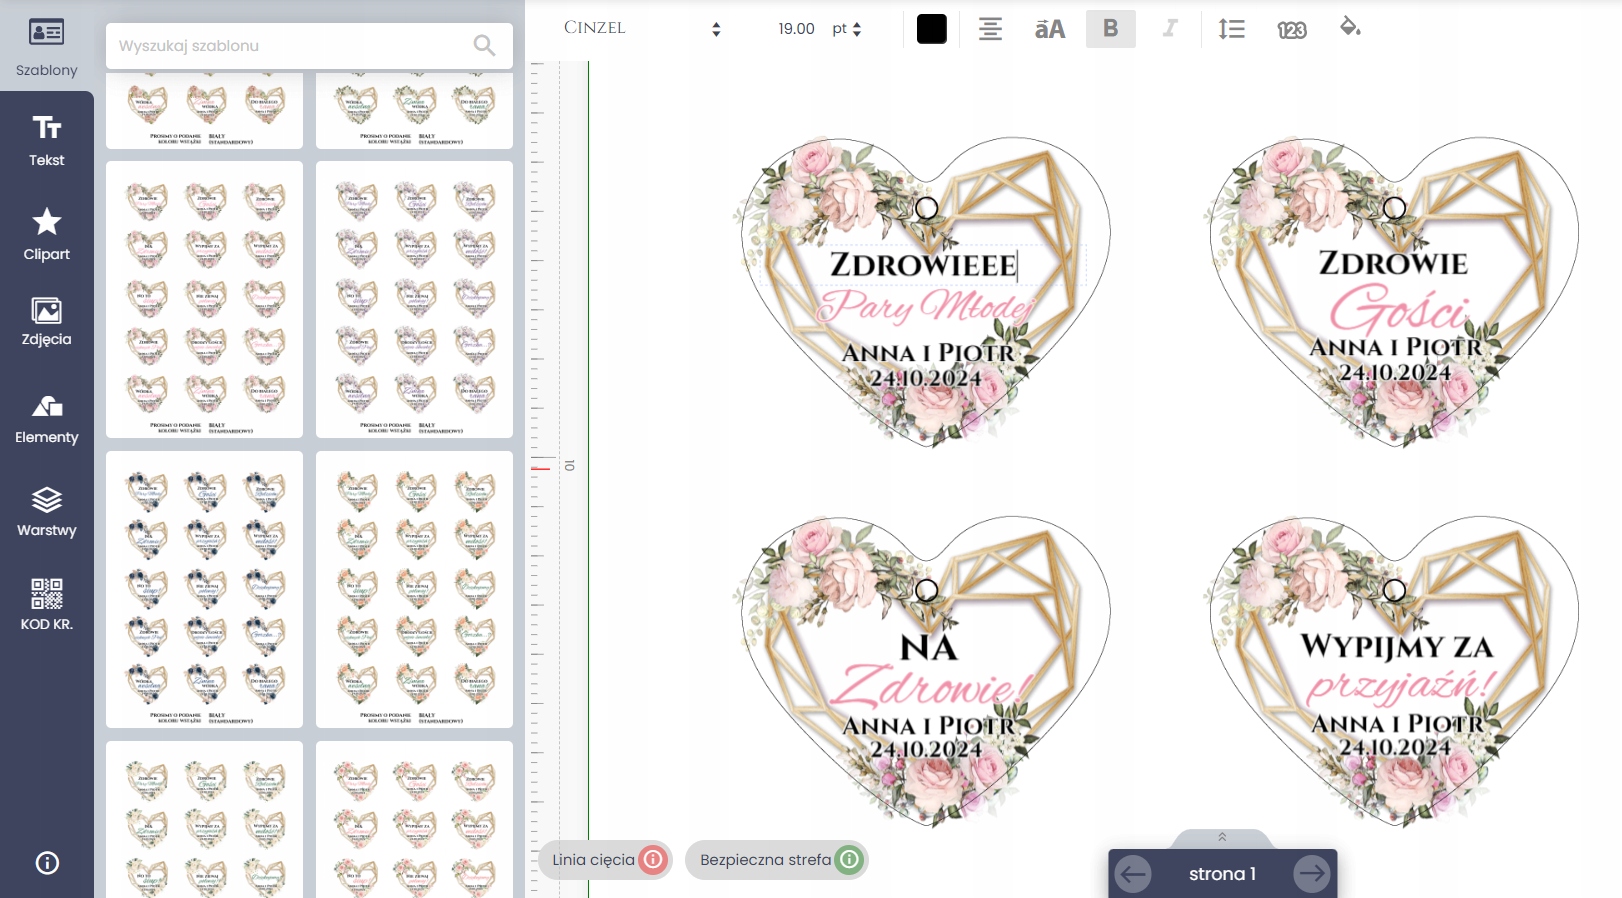
Task: Open the black text color swatch
Action: point(931,29)
